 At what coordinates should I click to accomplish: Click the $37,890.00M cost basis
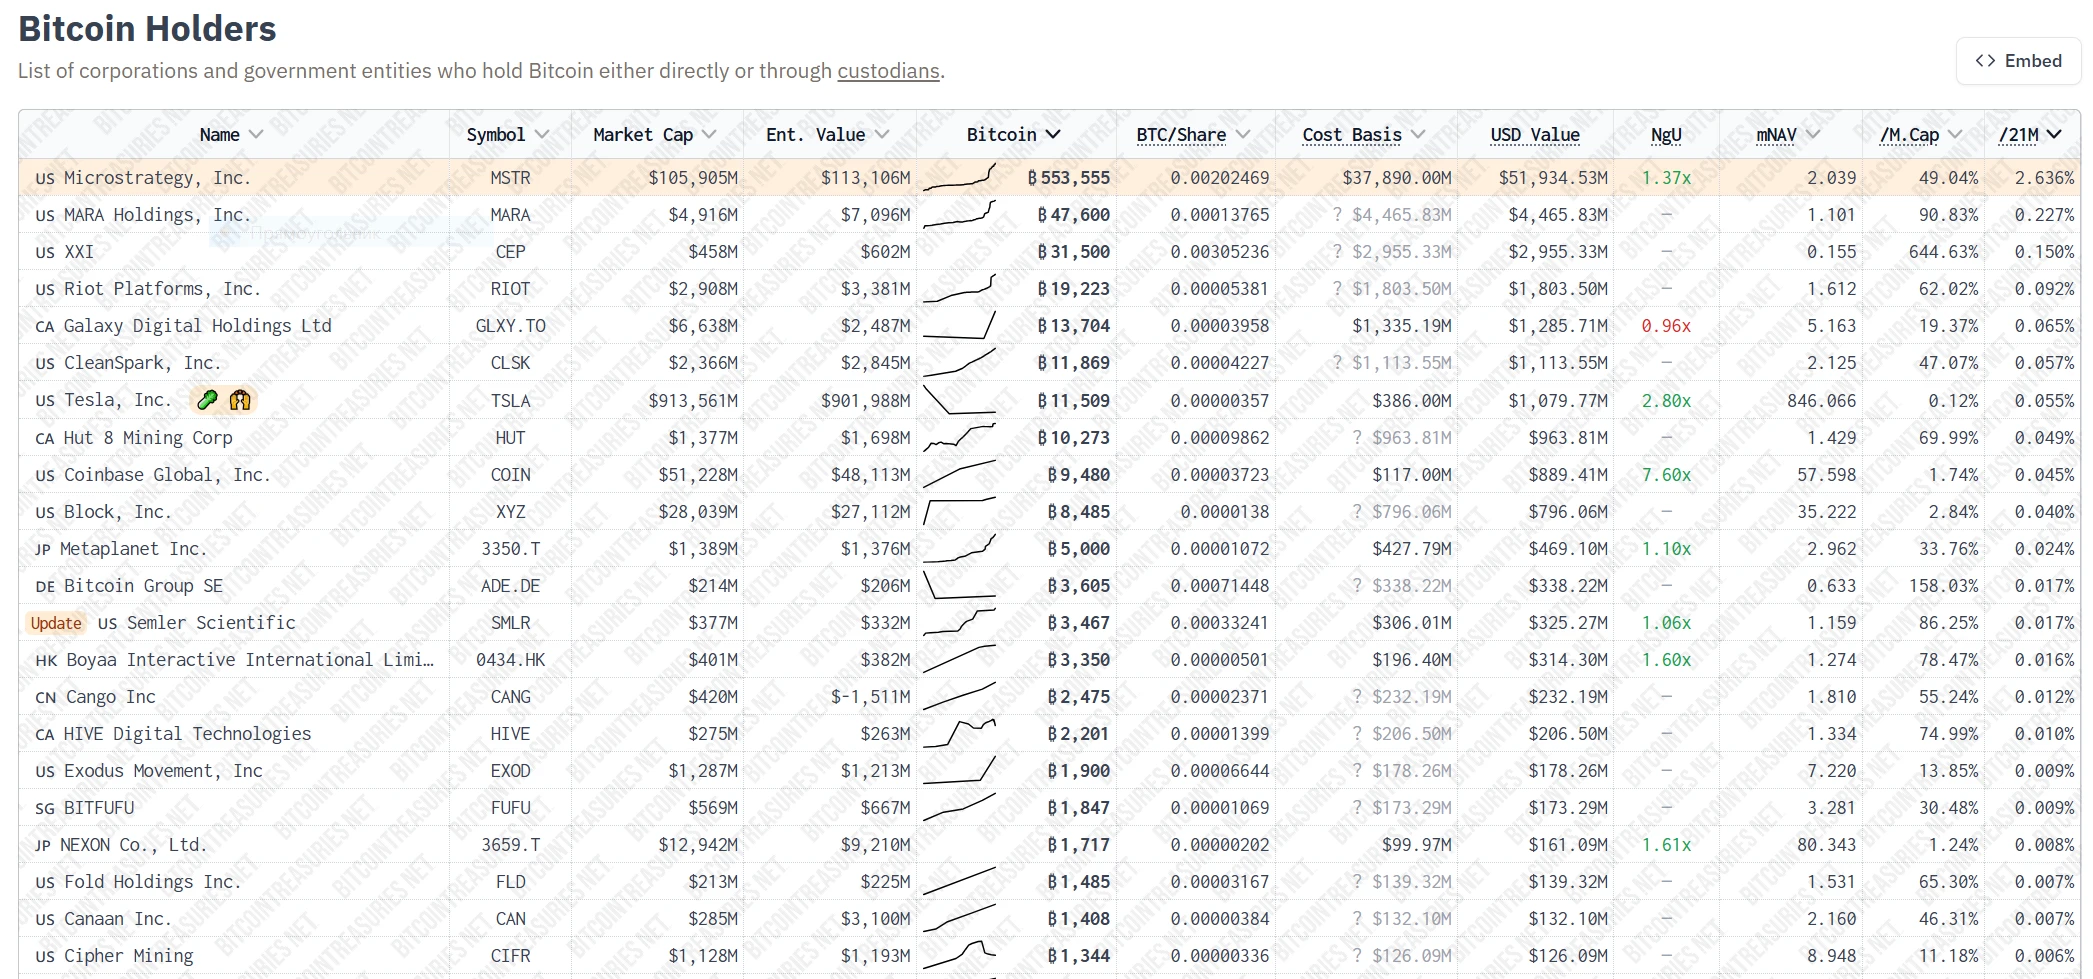[x=1396, y=178]
